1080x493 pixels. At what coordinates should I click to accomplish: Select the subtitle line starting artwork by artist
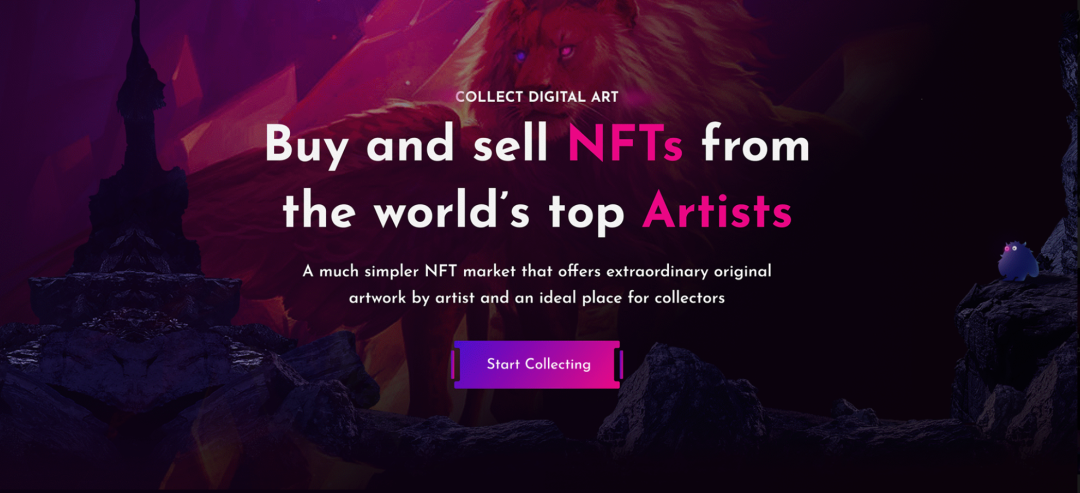pyautogui.click(x=537, y=299)
